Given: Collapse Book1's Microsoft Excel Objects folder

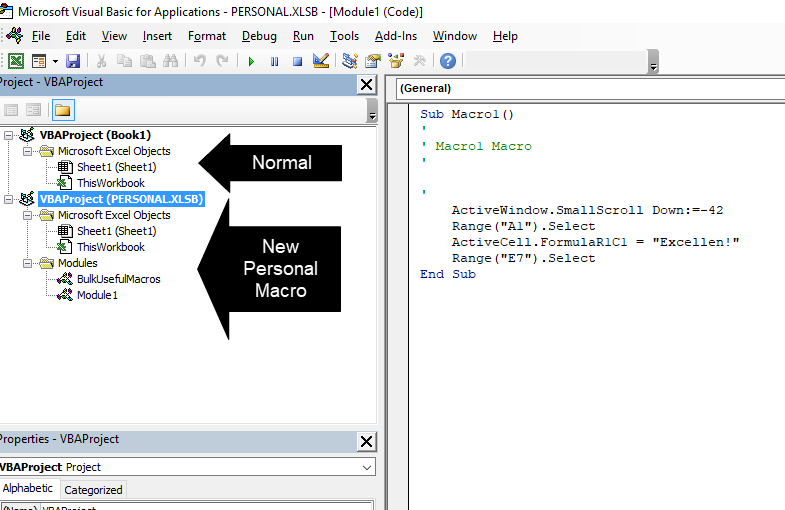Looking at the screenshot, I should tap(28, 151).
